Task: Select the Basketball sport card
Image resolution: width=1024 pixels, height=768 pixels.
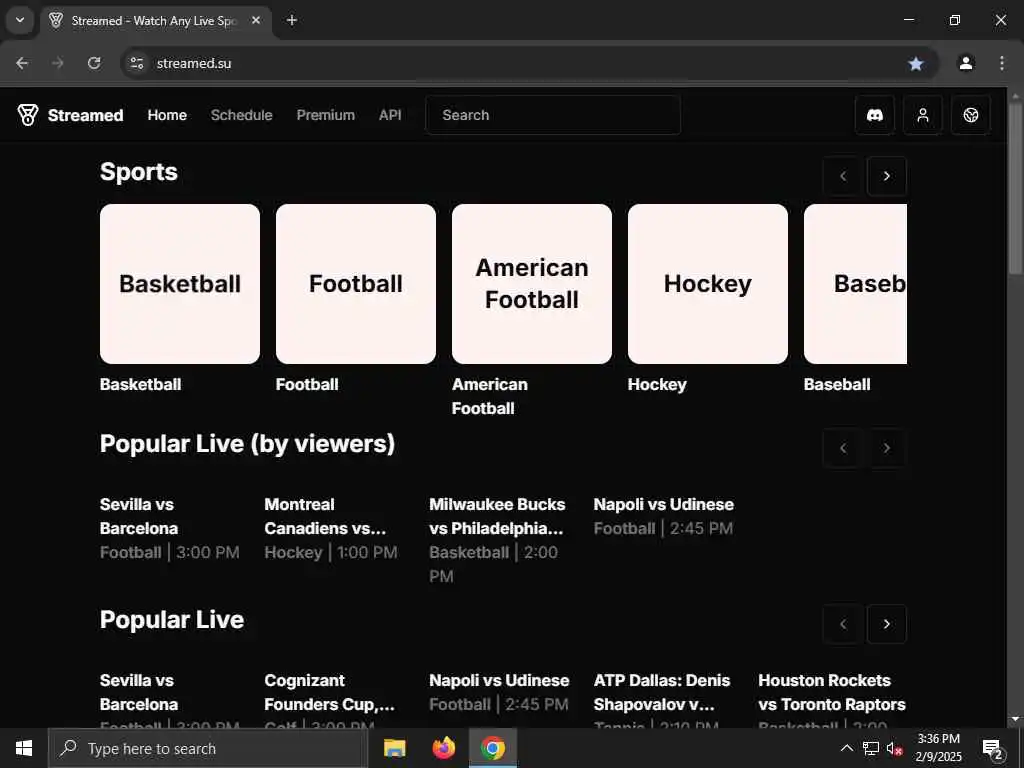Action: point(180,284)
